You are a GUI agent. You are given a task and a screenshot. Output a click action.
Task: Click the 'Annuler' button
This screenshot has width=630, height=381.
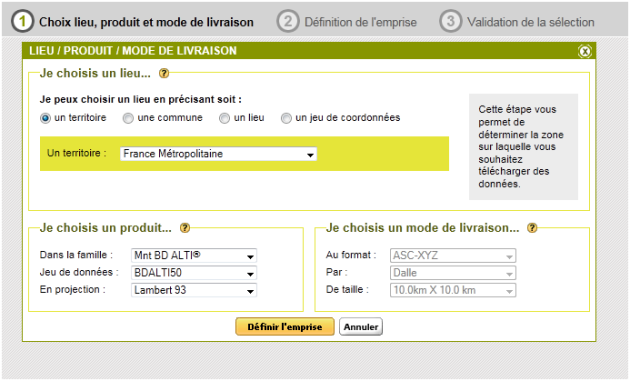coord(361,327)
